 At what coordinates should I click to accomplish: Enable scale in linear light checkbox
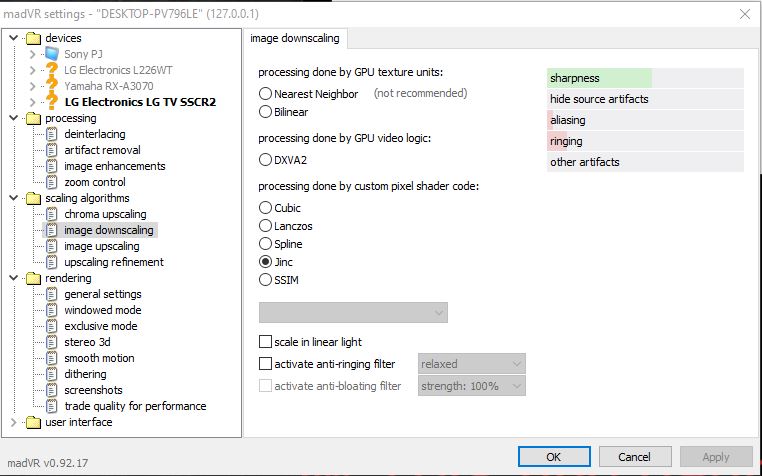pos(265,342)
